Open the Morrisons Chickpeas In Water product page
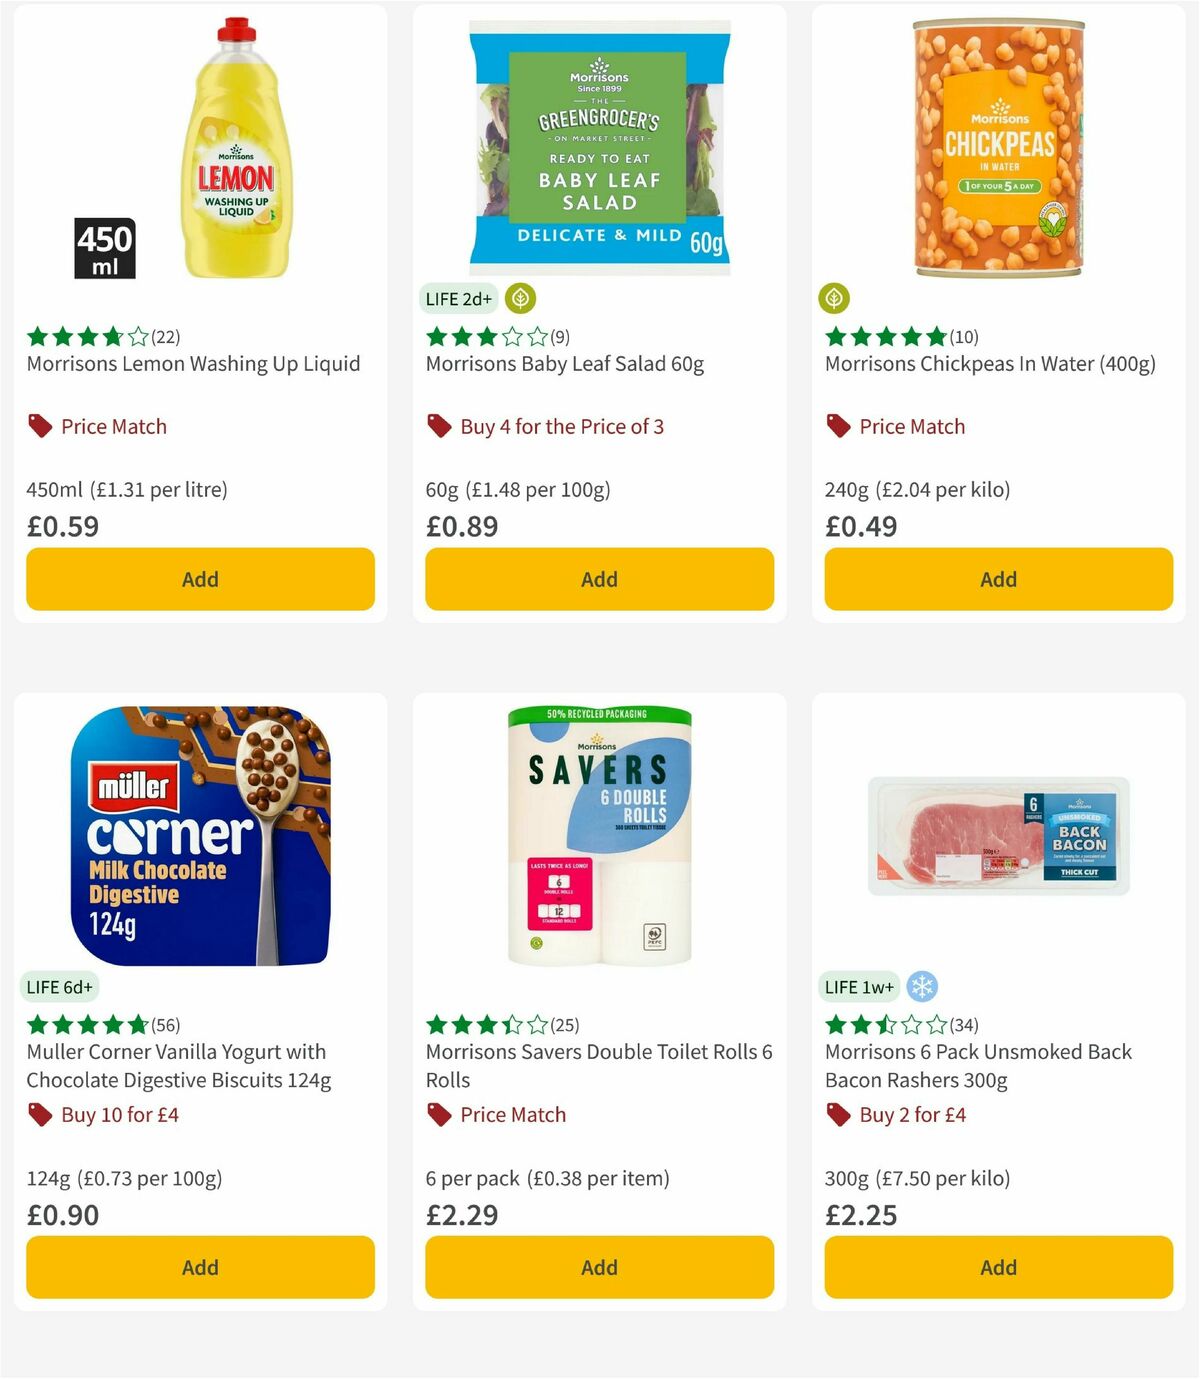Viewport: 1200px width, 1379px height. (x=991, y=364)
